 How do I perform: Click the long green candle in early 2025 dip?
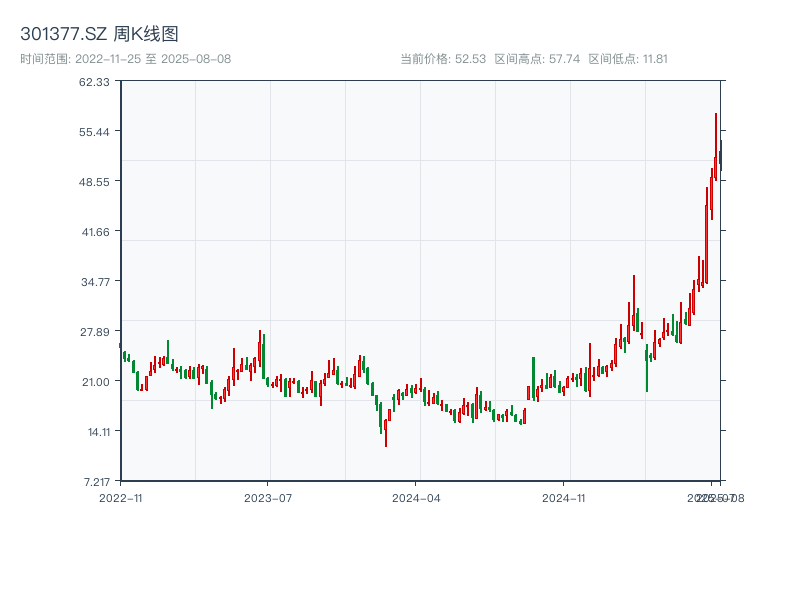click(646, 368)
